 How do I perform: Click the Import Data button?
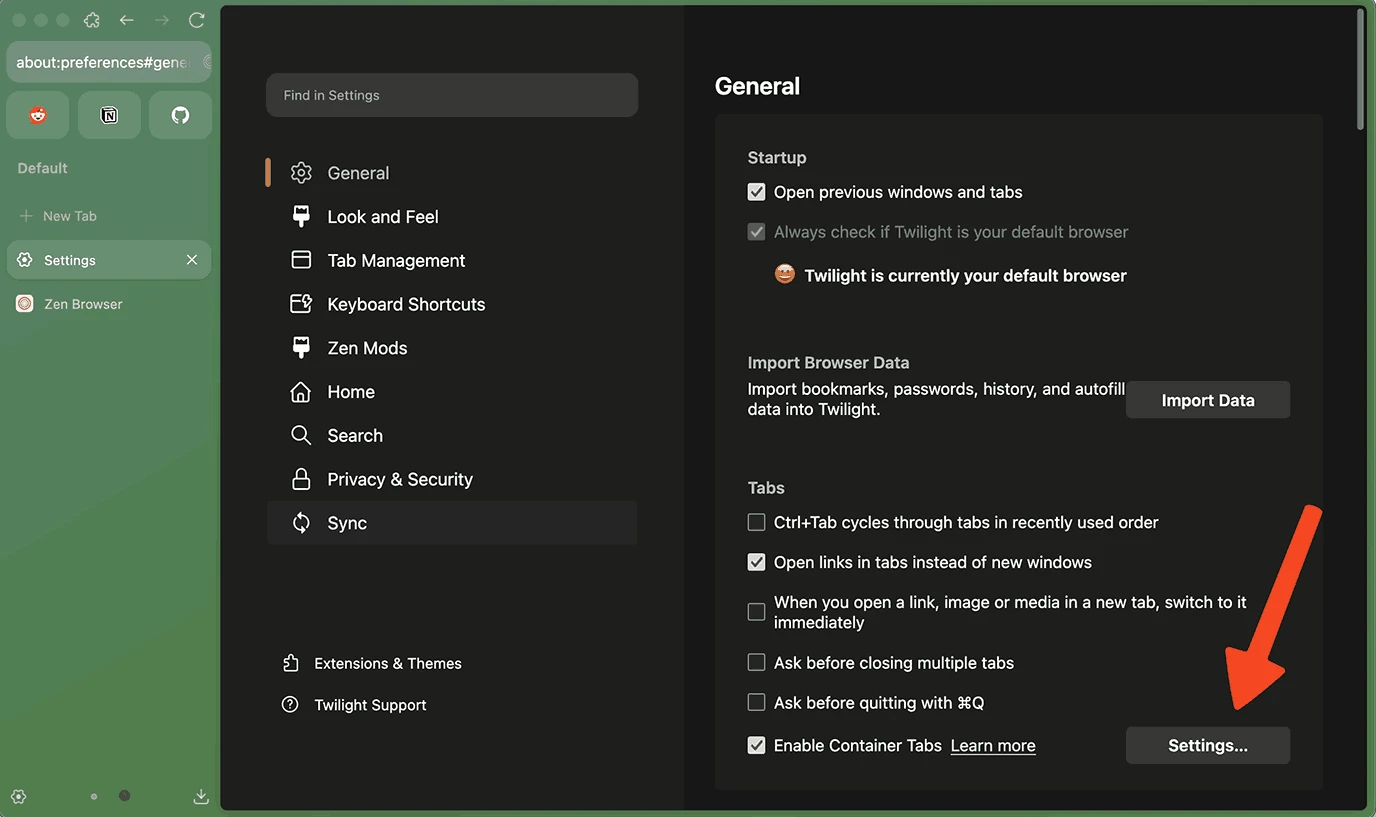[1208, 400]
